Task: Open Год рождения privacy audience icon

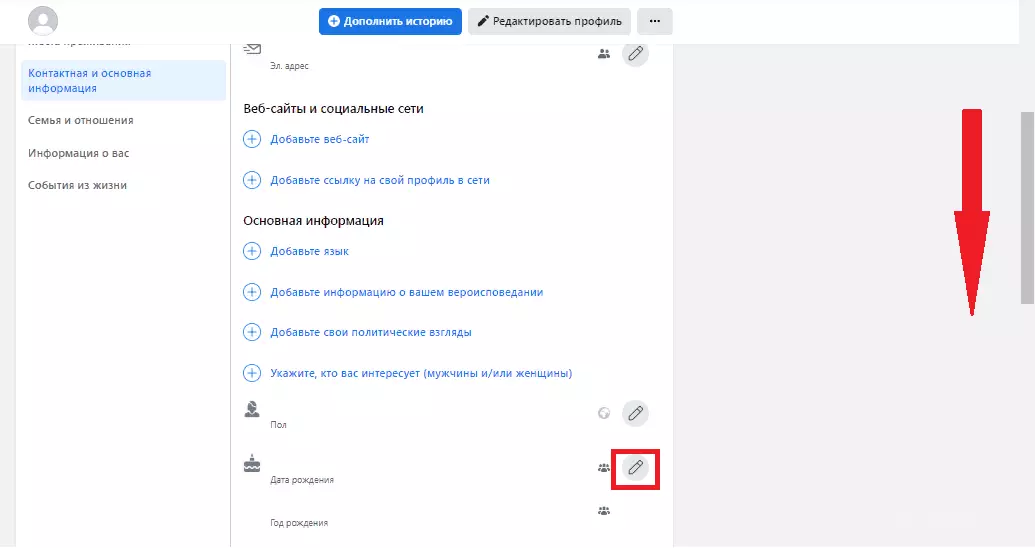Action: [x=604, y=511]
